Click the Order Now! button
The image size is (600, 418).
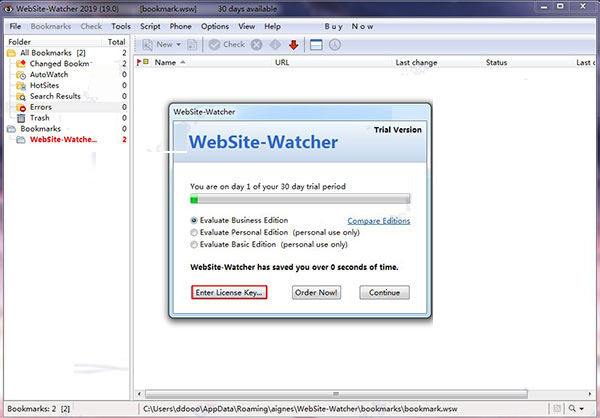coord(316,292)
